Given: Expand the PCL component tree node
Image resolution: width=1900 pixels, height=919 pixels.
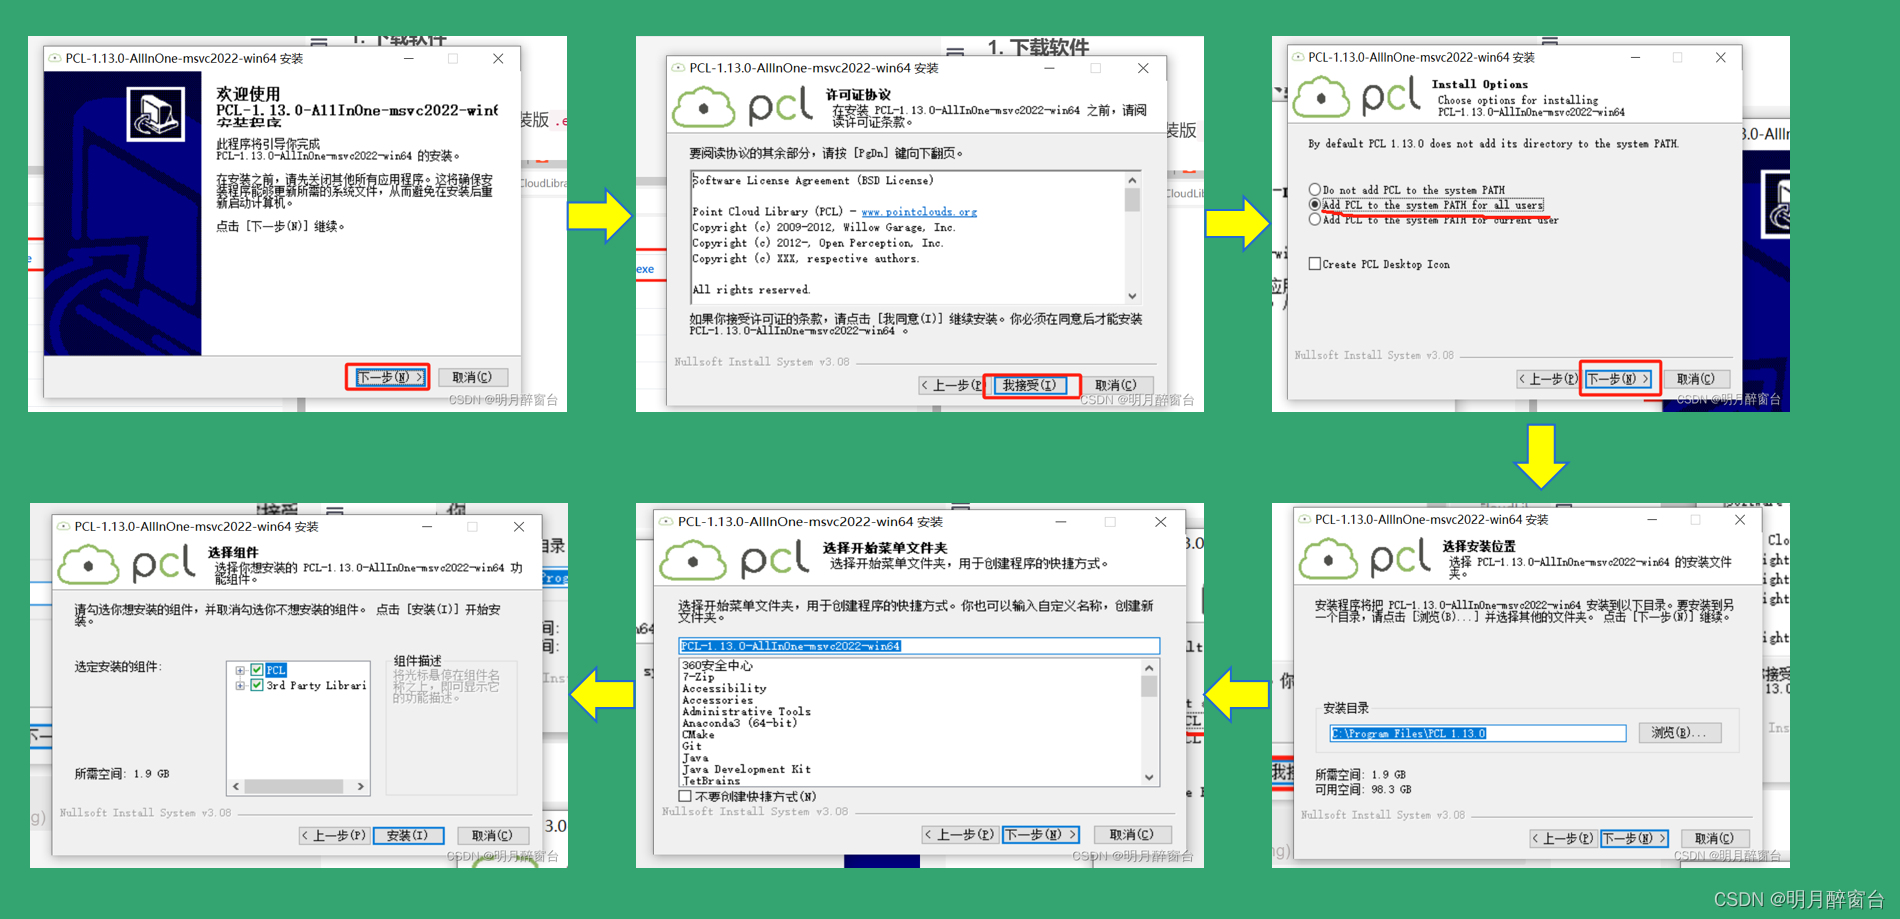Looking at the screenshot, I should tap(240, 670).
